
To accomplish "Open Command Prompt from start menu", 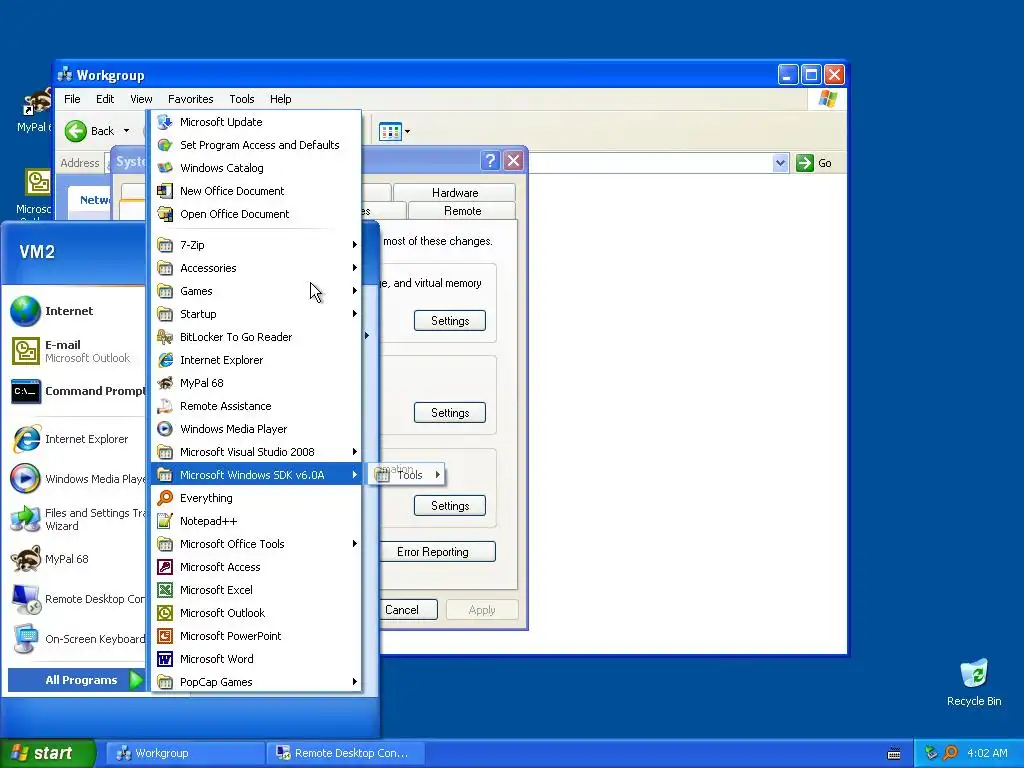I will (76, 391).
